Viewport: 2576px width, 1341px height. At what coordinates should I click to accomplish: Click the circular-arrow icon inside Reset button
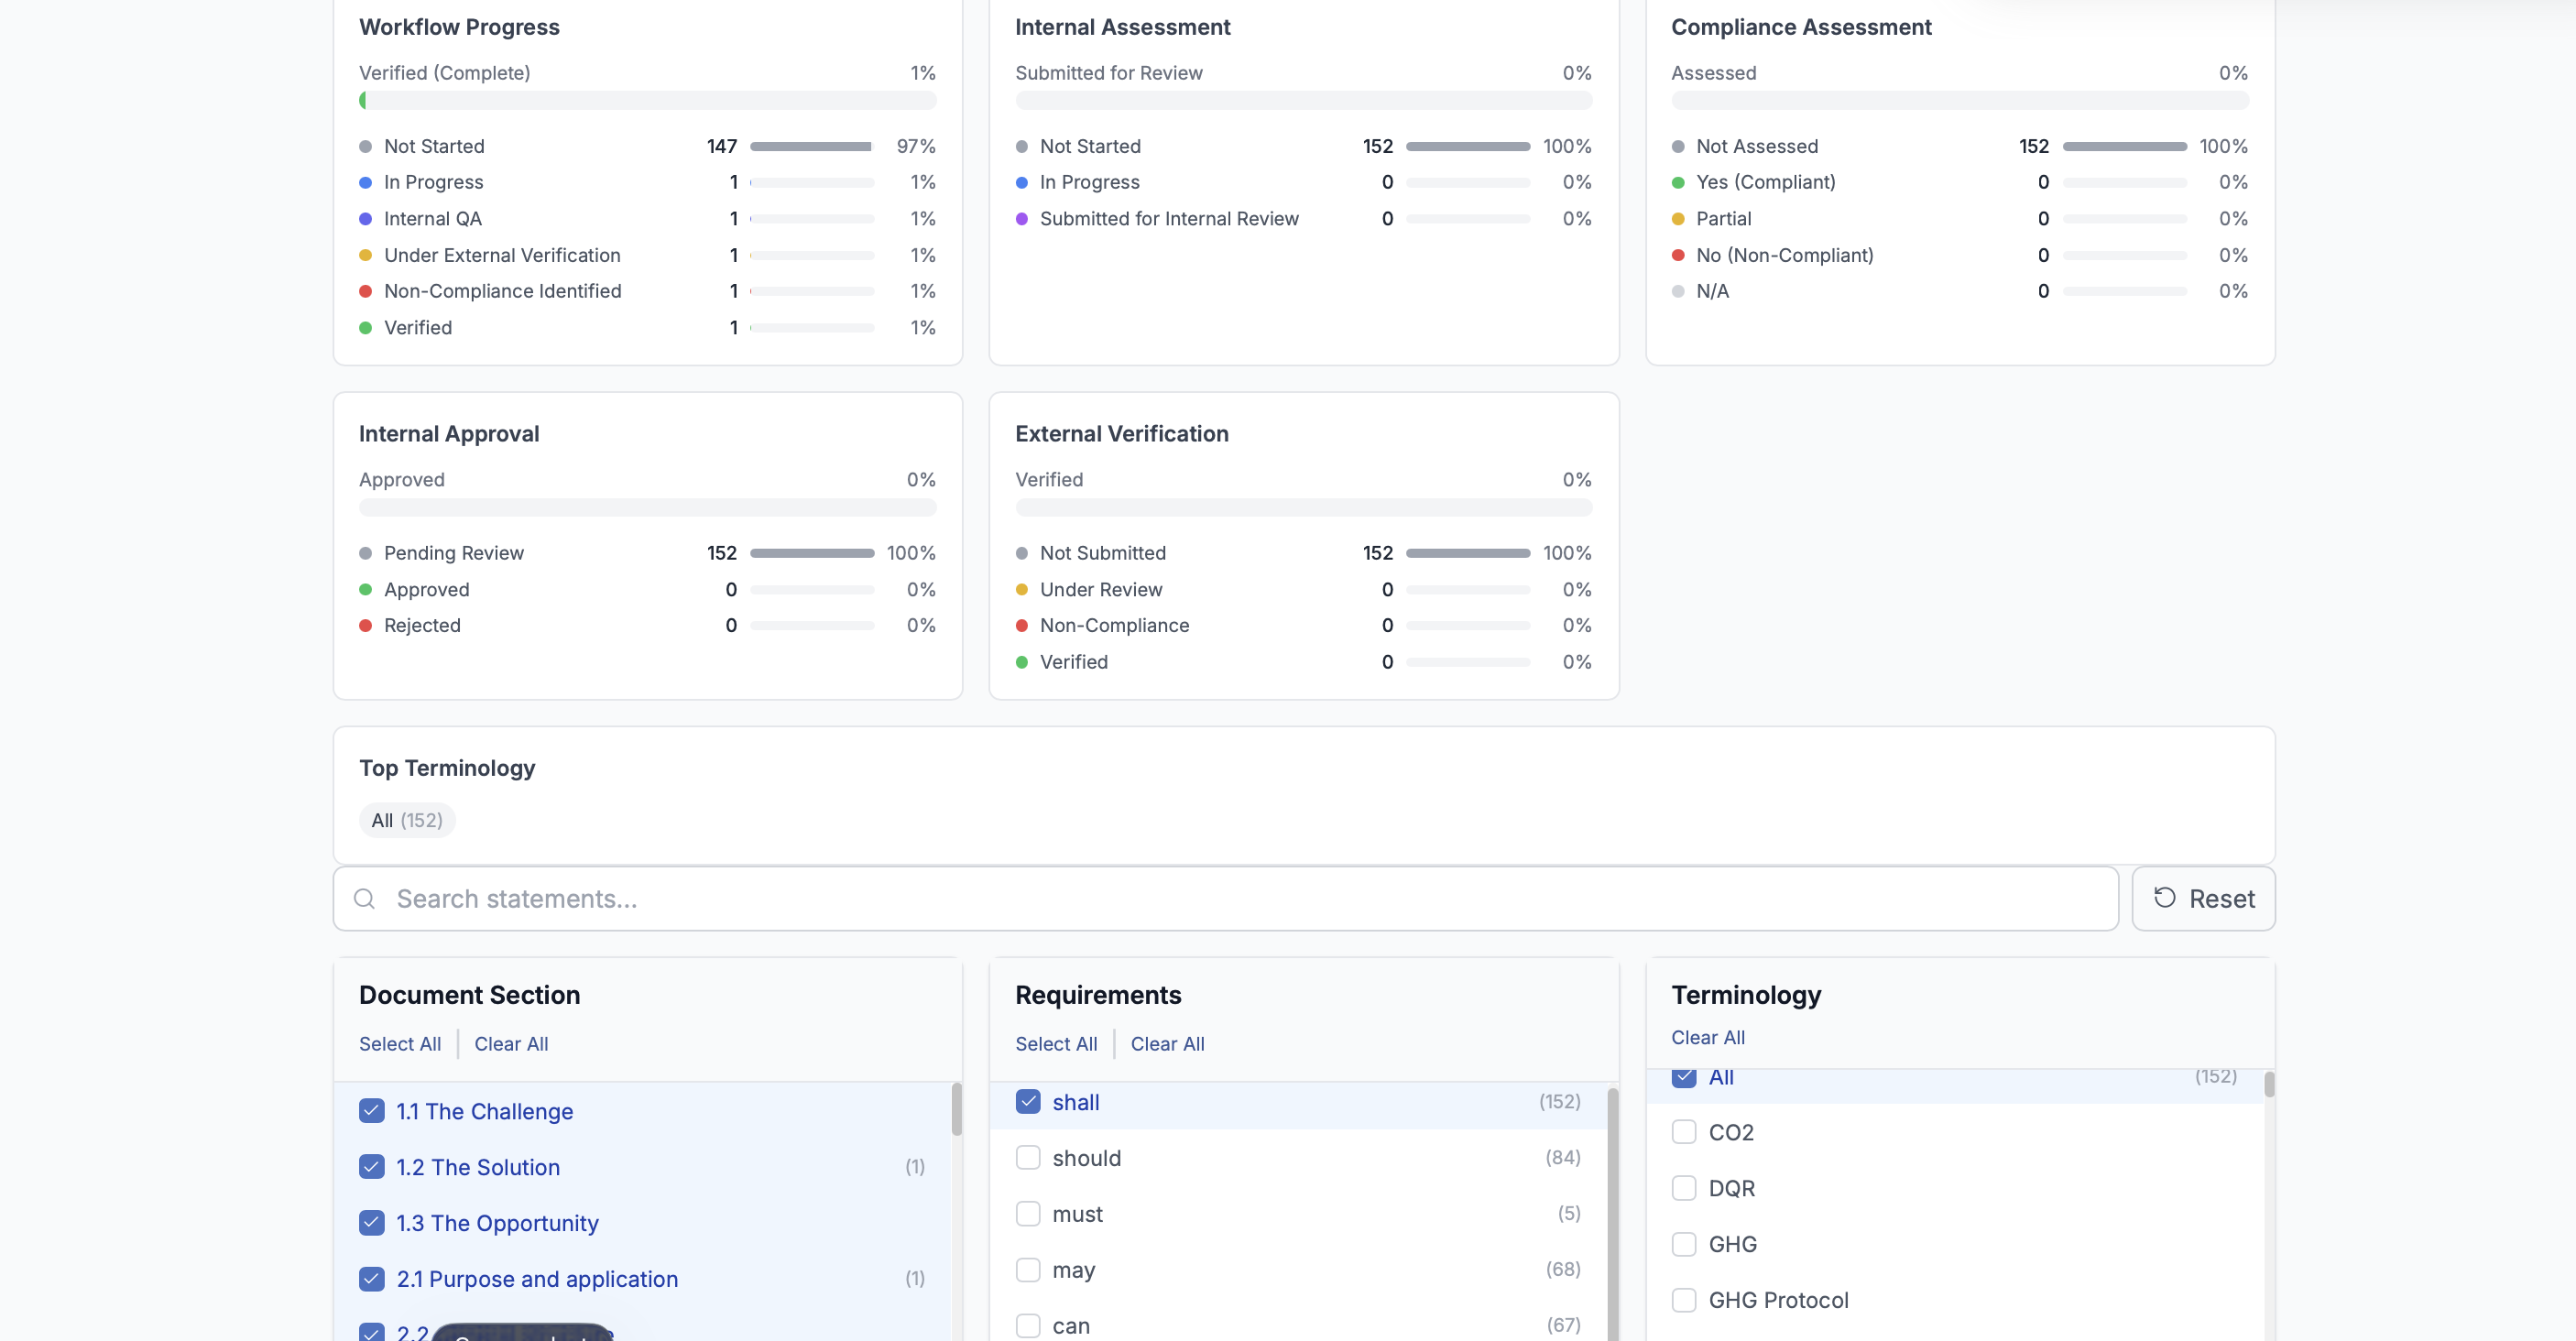click(x=2164, y=898)
